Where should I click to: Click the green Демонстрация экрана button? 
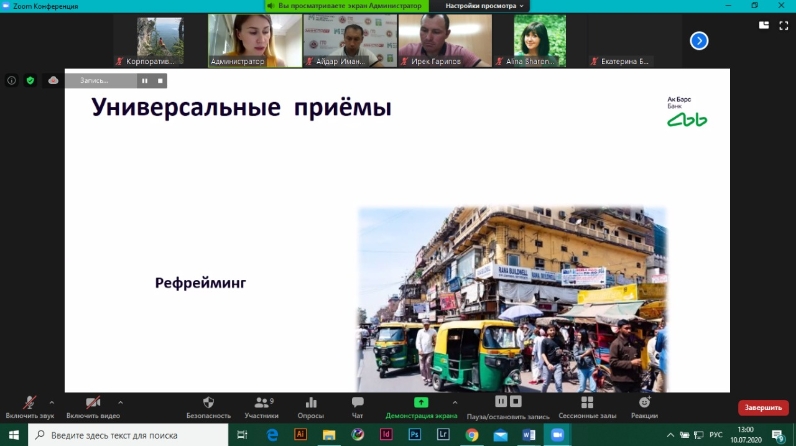tap(421, 403)
